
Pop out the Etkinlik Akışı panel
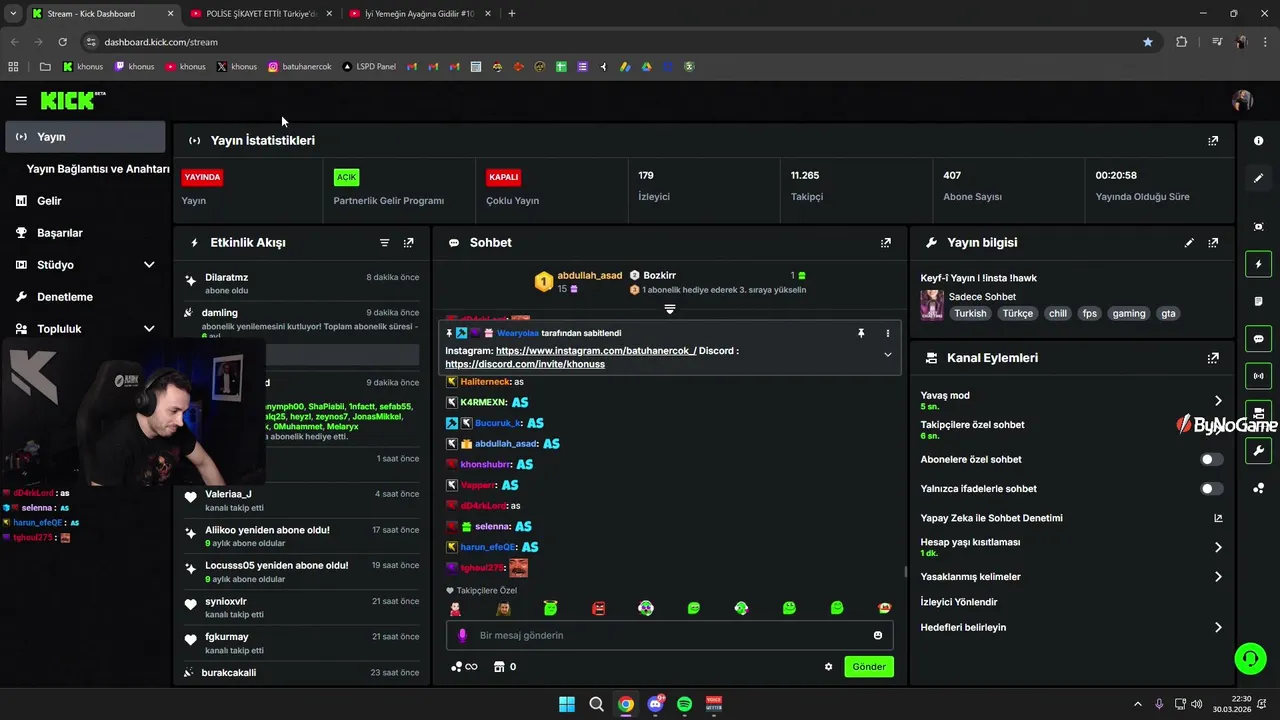(408, 243)
